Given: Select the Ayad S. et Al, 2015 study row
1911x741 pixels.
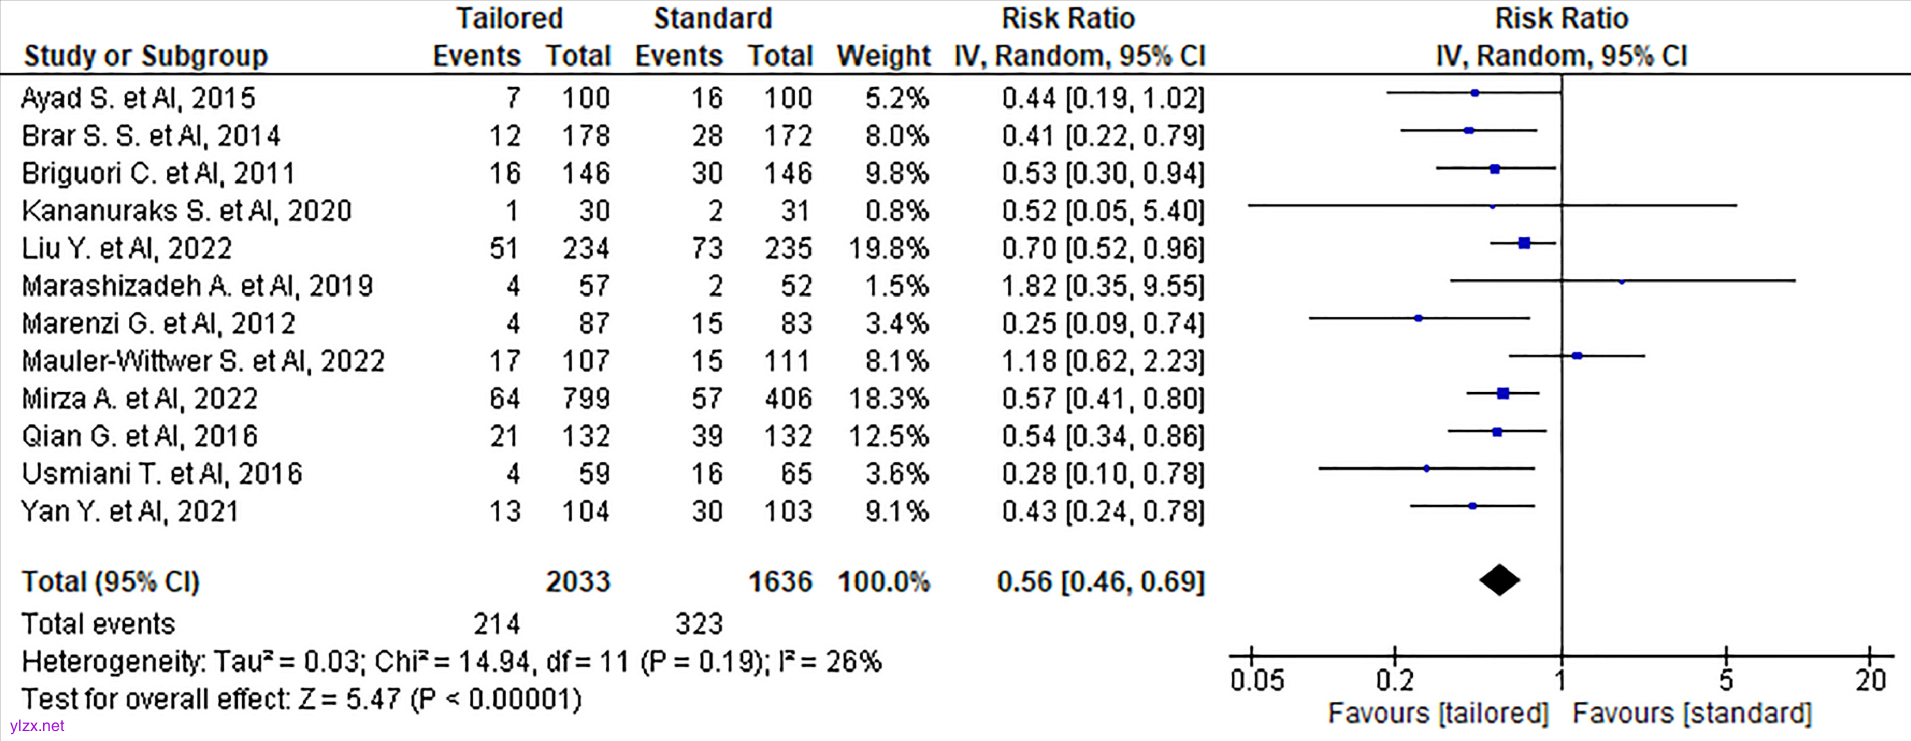Looking at the screenshot, I should click(139, 98).
